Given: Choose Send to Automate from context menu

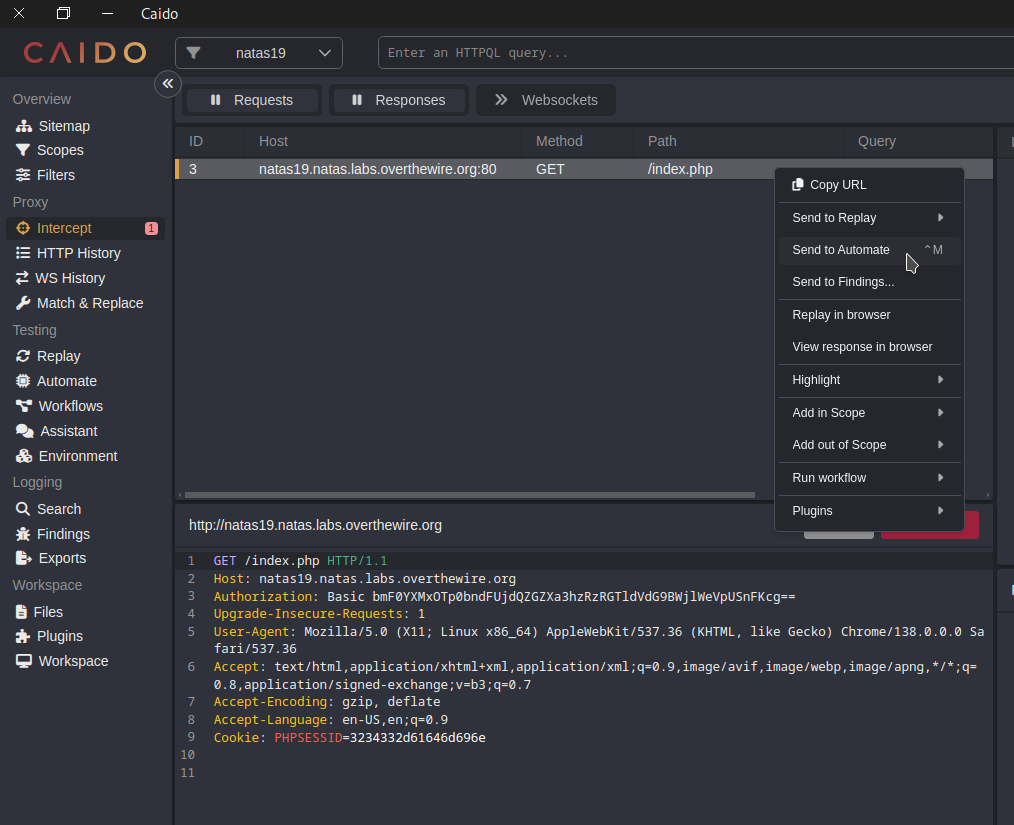Looking at the screenshot, I should click(841, 250).
